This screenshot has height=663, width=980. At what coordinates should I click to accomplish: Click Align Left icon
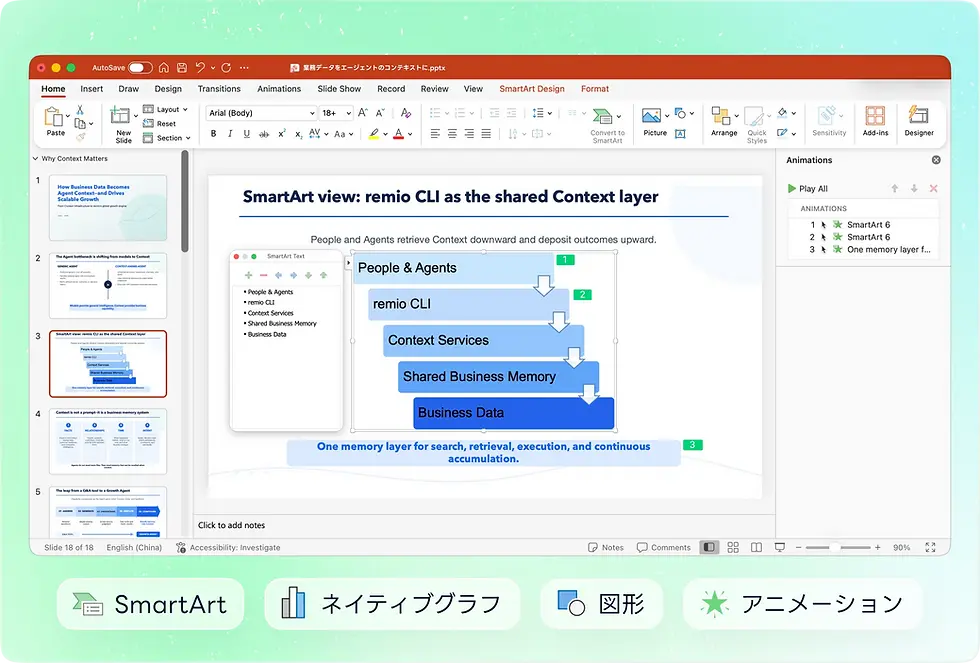pyautogui.click(x=436, y=134)
